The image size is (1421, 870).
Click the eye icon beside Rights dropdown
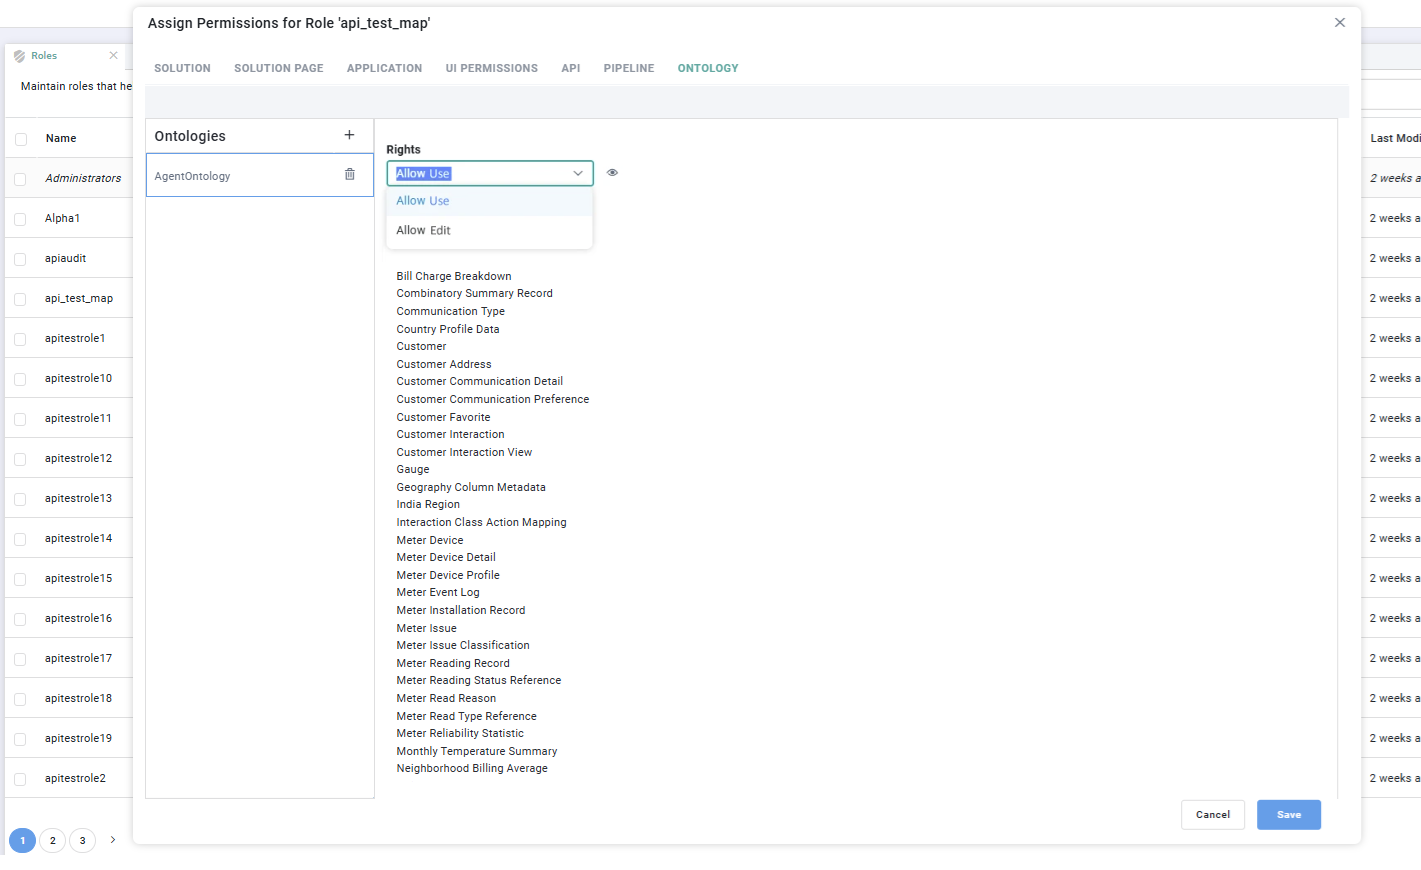tap(612, 173)
